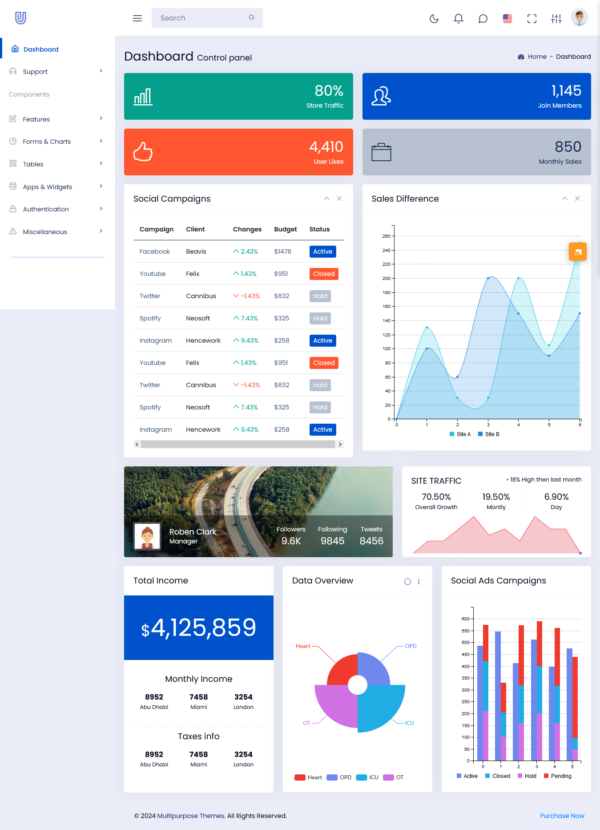Click the Store Traffic bar chart icon
Image resolution: width=600 pixels, height=830 pixels.
[x=143, y=97]
